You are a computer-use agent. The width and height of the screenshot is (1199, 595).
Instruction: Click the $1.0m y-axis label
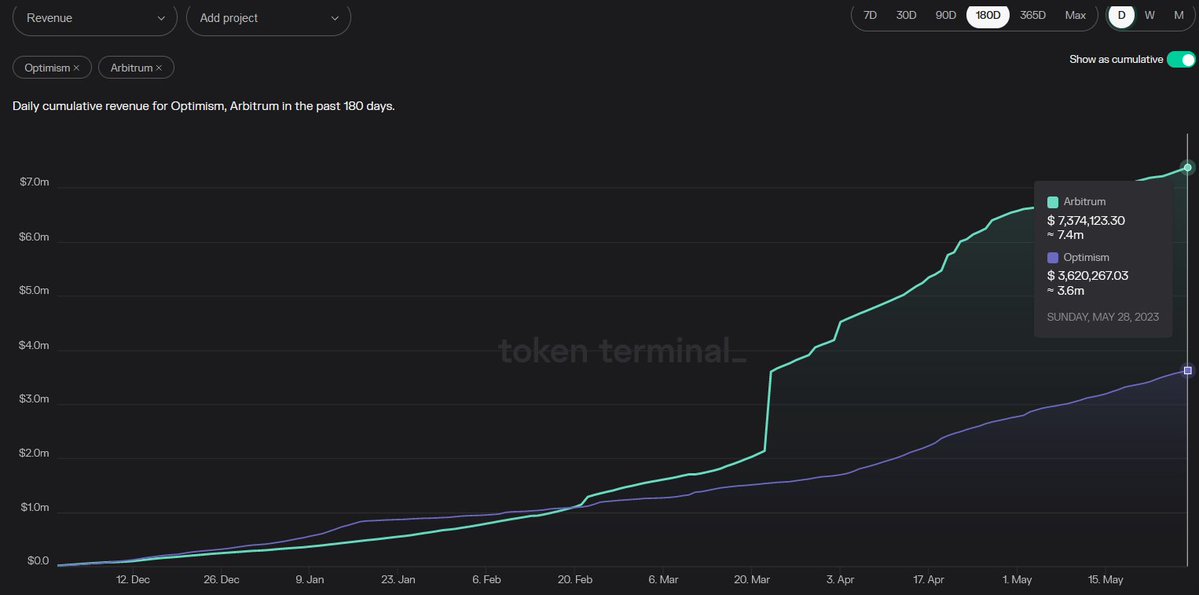pyautogui.click(x=34, y=508)
